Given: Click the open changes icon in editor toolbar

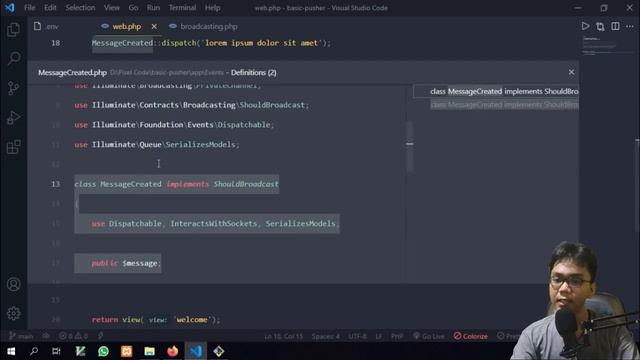Looking at the screenshot, I should pos(600,27).
